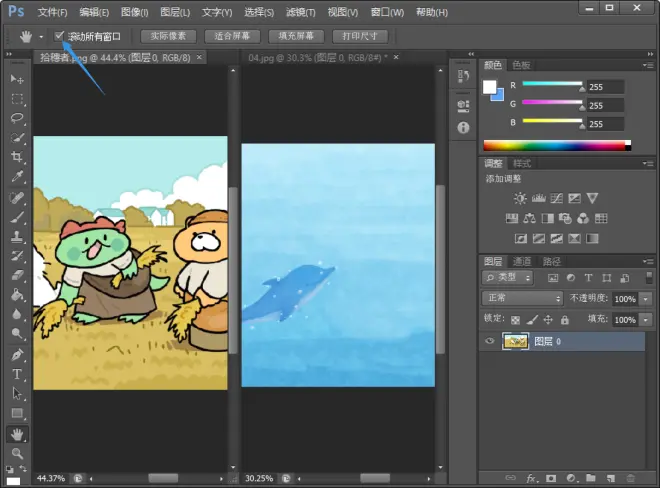This screenshot has height=488, width=660.
Task: Open the Info panel icon
Action: (463, 128)
